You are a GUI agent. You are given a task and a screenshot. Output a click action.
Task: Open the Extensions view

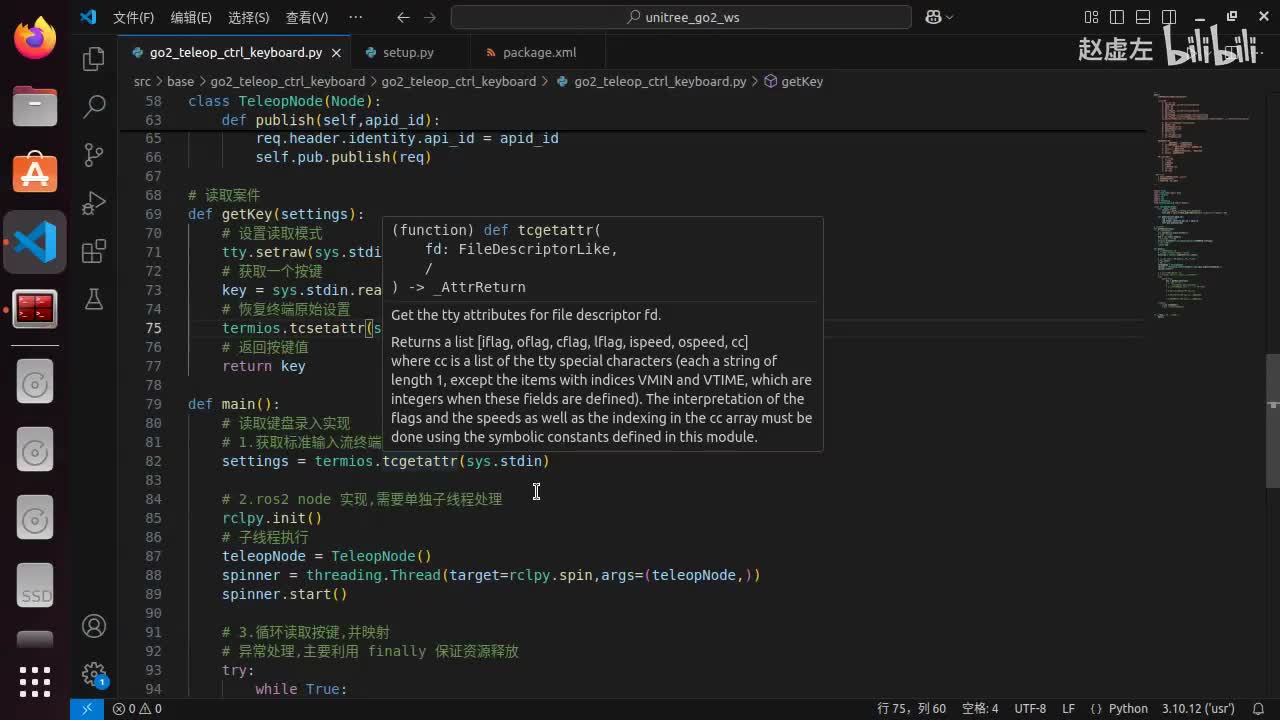click(94, 250)
